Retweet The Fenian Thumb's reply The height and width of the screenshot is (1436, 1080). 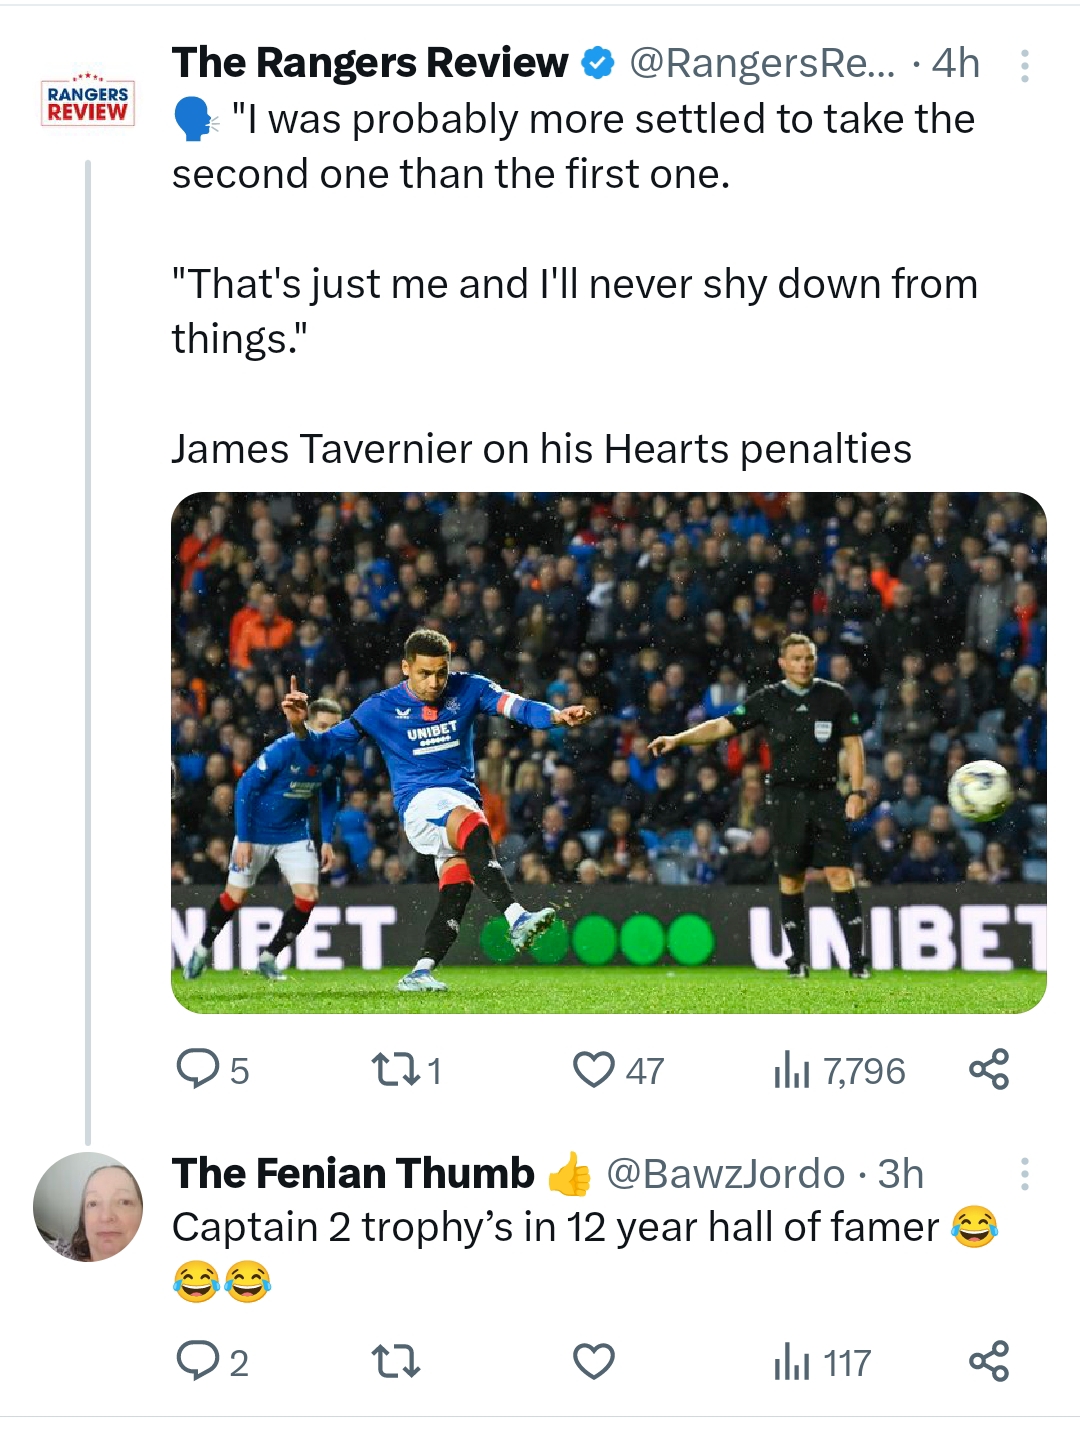tap(395, 1361)
